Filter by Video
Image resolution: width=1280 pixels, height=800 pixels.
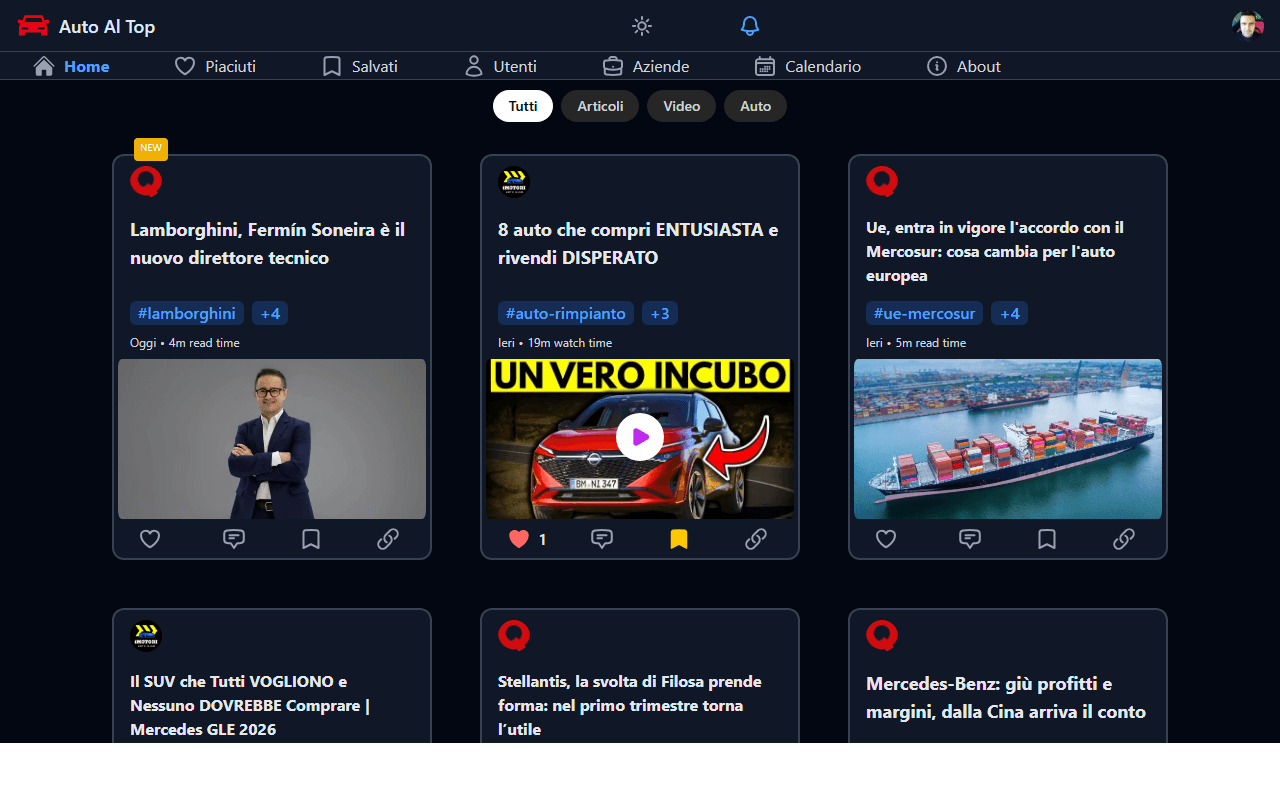coord(682,106)
